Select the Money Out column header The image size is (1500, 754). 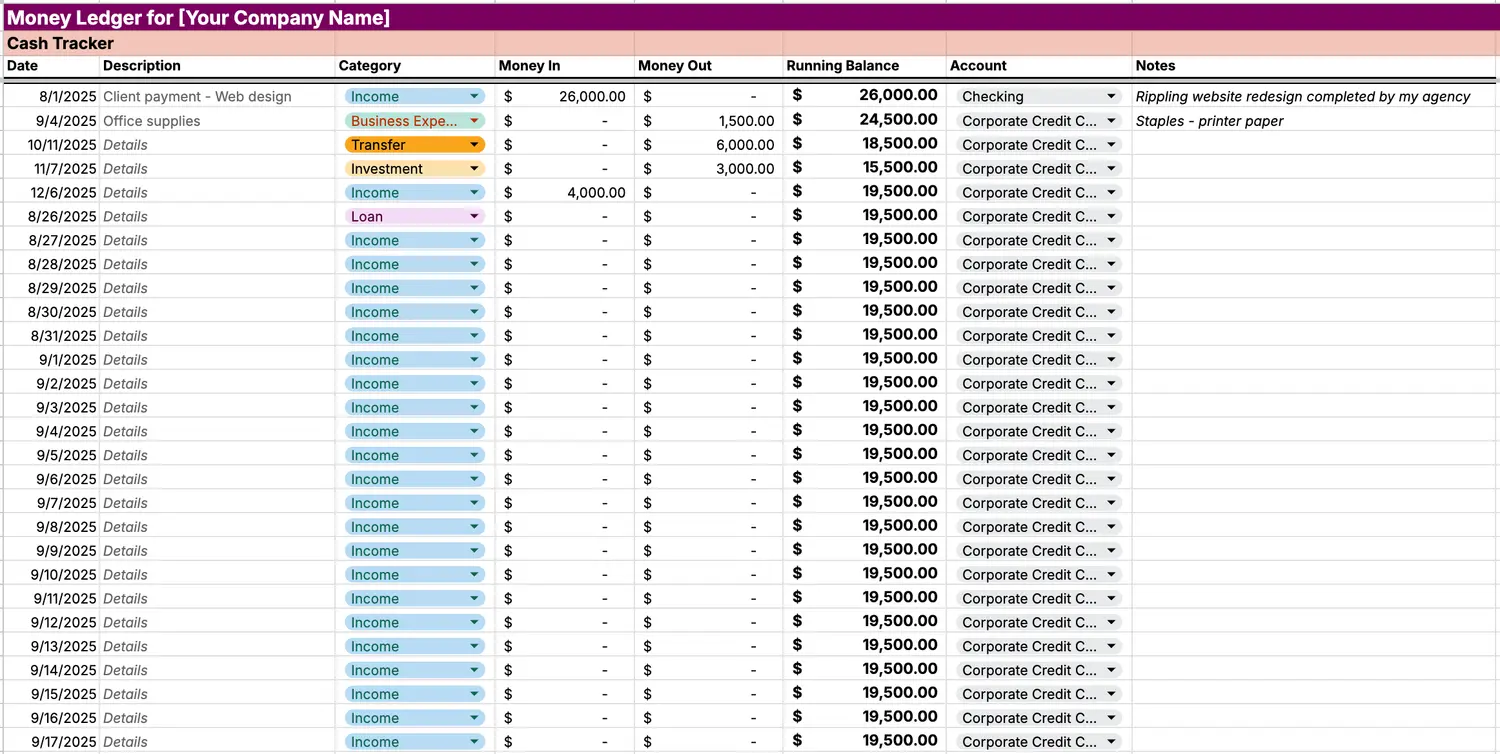pos(709,66)
